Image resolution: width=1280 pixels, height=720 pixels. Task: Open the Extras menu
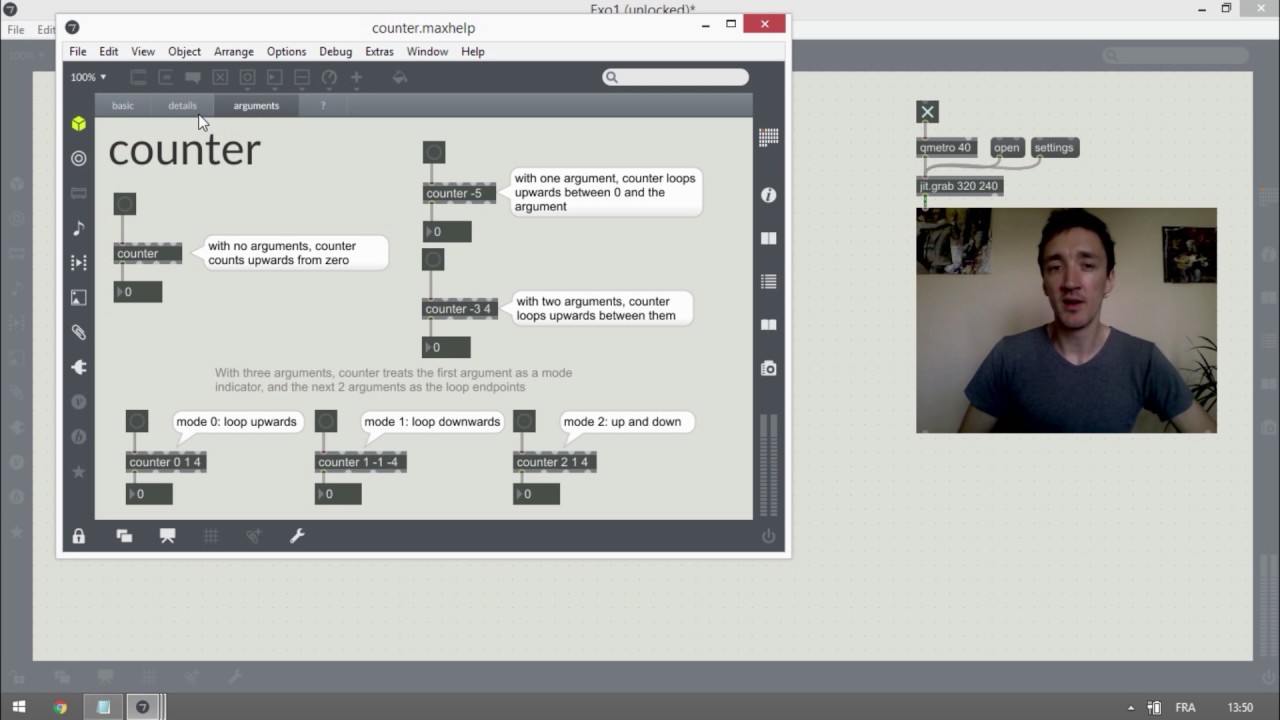(x=379, y=51)
